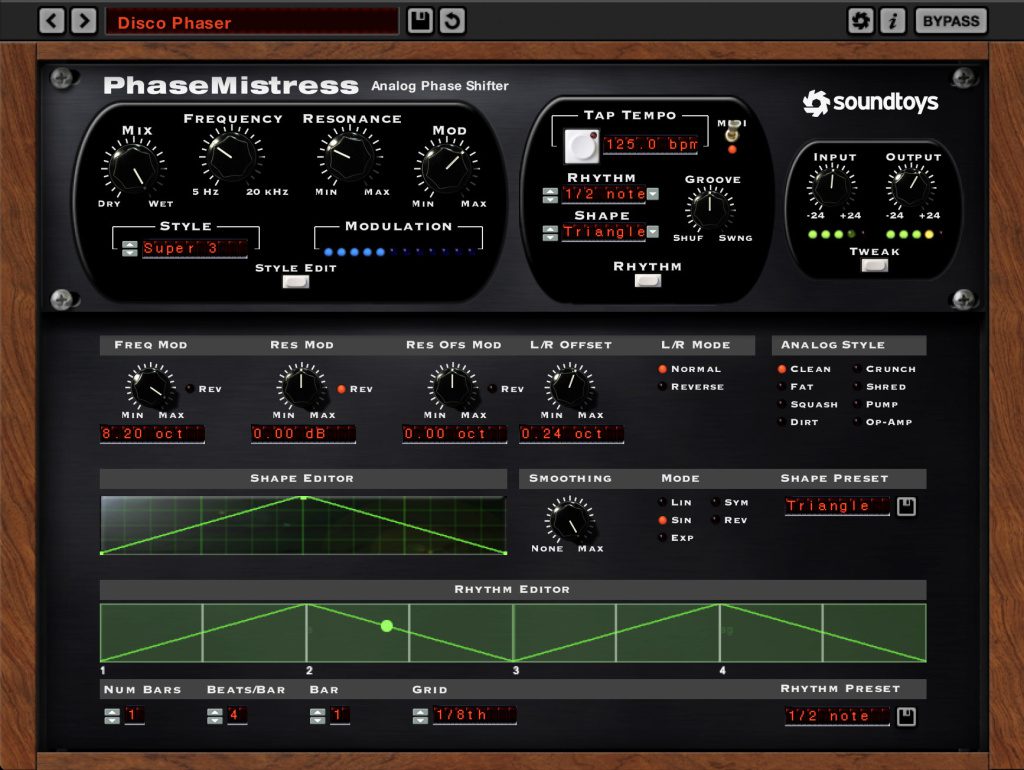Click the peak point in Shape Editor
Screen dimensions: 1024x770
(x=303, y=498)
